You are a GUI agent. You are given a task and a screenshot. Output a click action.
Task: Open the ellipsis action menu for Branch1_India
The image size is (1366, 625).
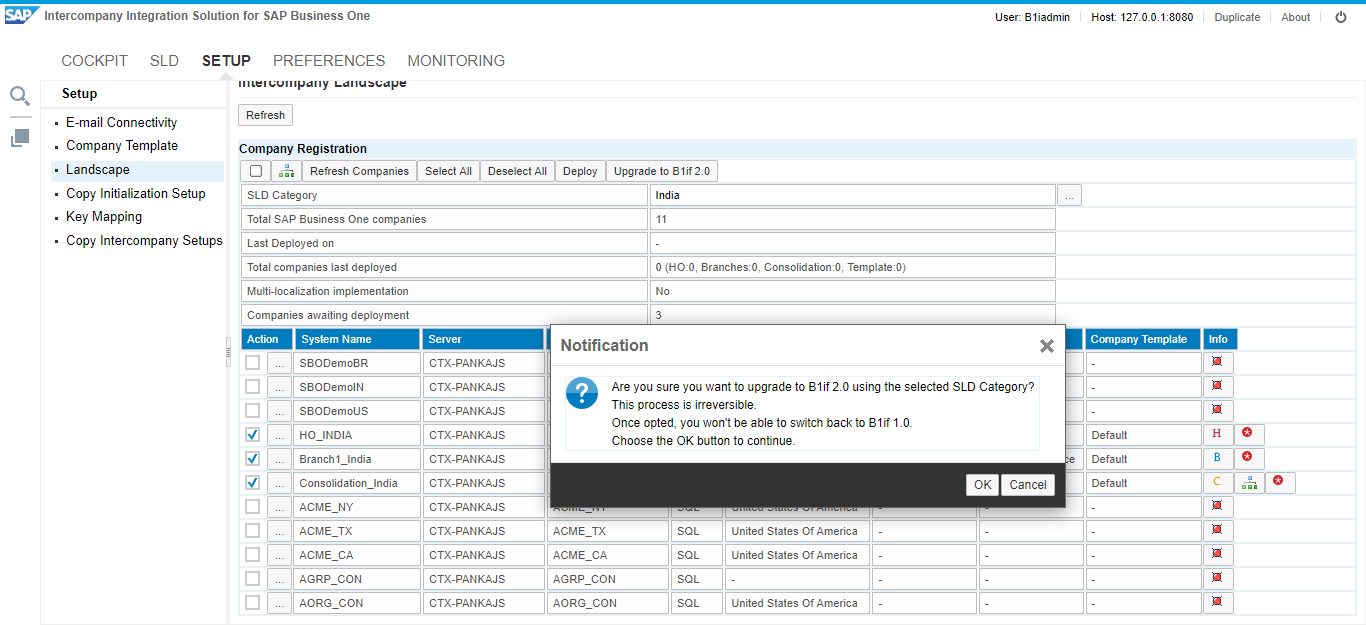[x=279, y=459]
